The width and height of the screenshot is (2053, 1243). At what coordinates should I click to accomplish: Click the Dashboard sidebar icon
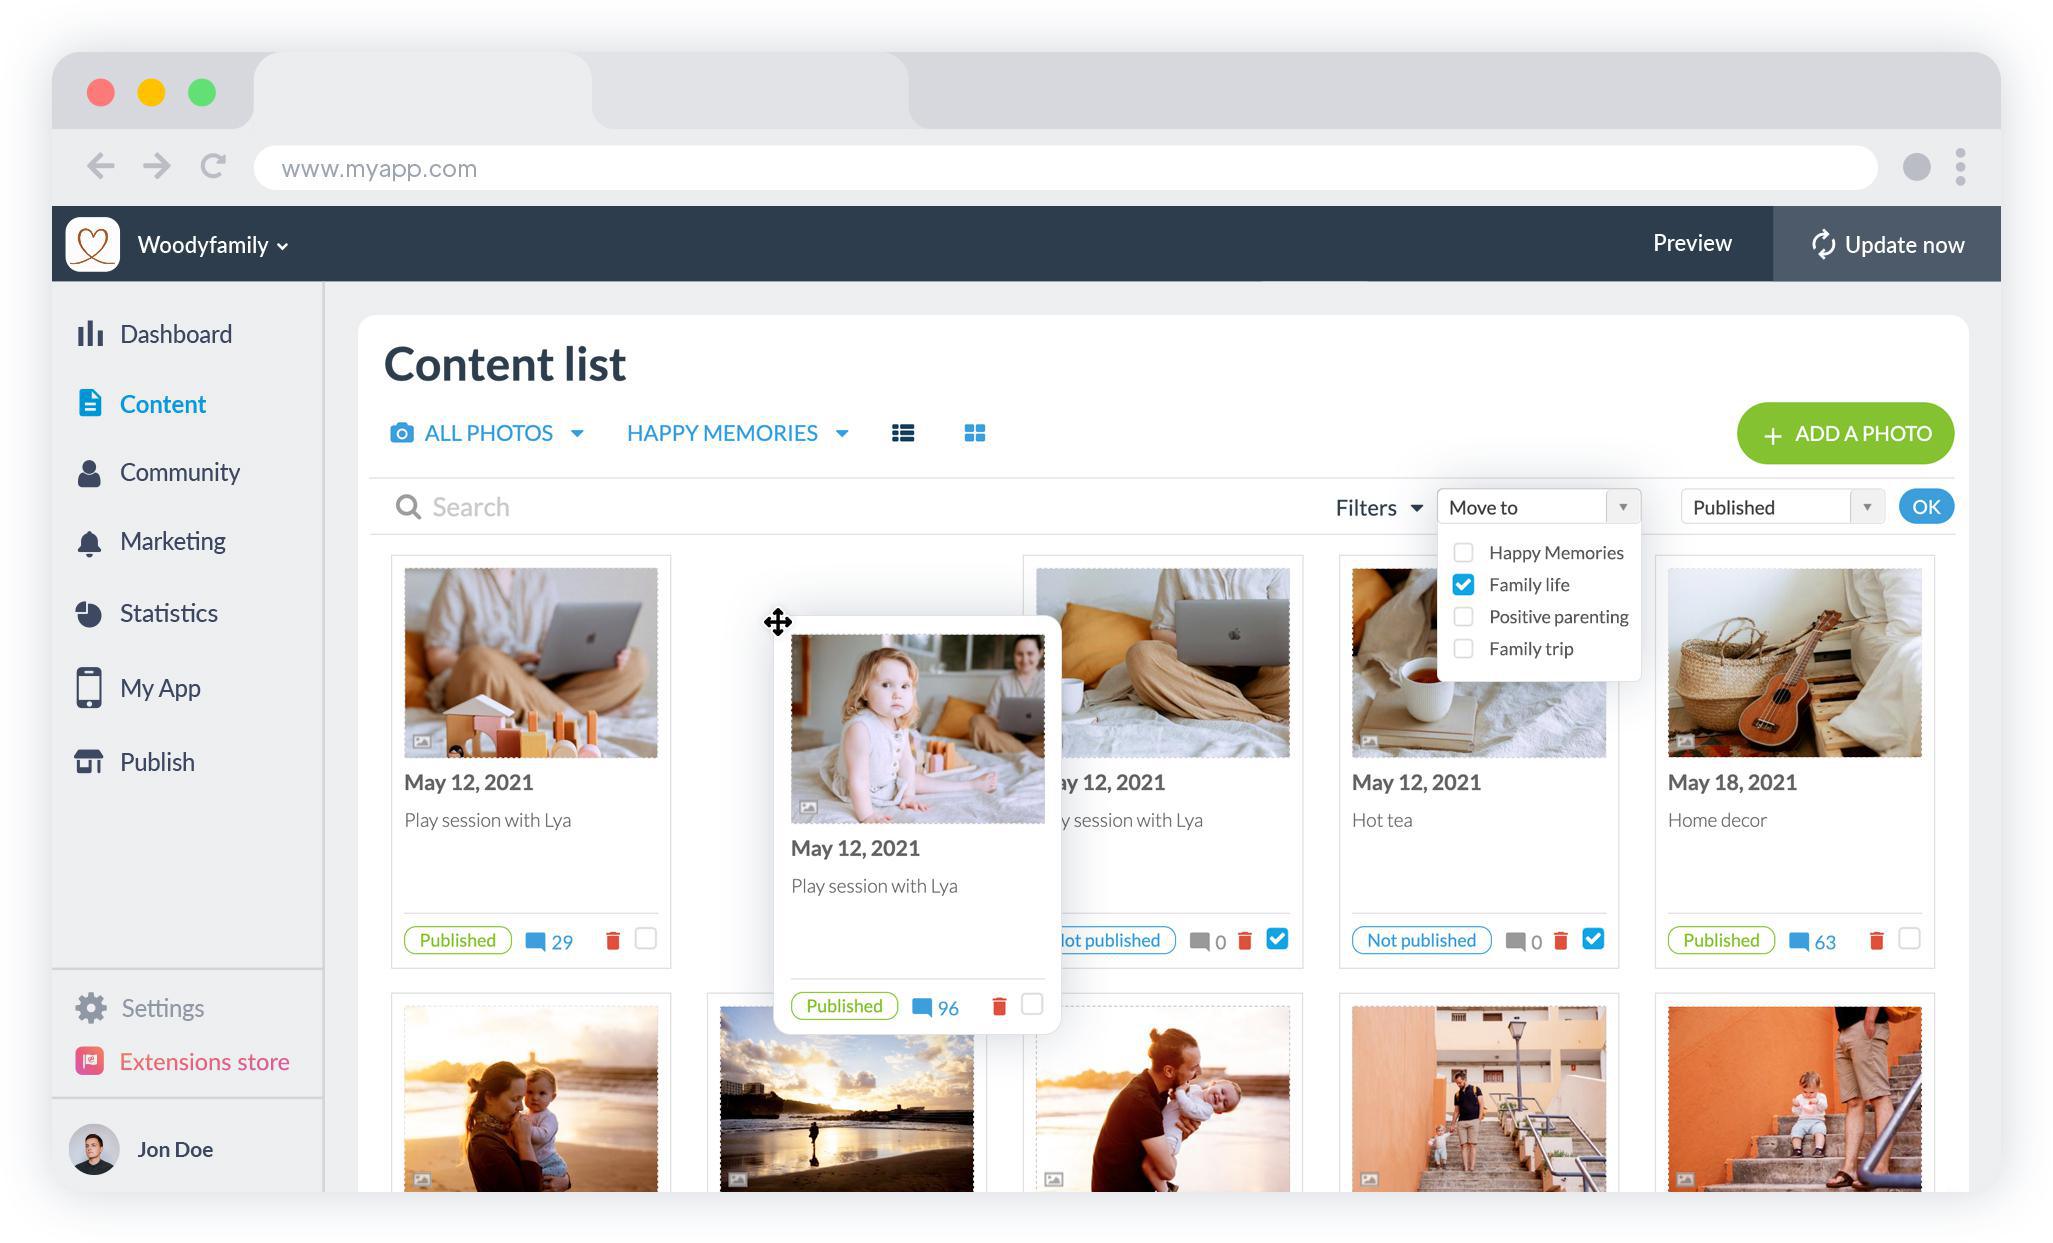pyautogui.click(x=88, y=333)
